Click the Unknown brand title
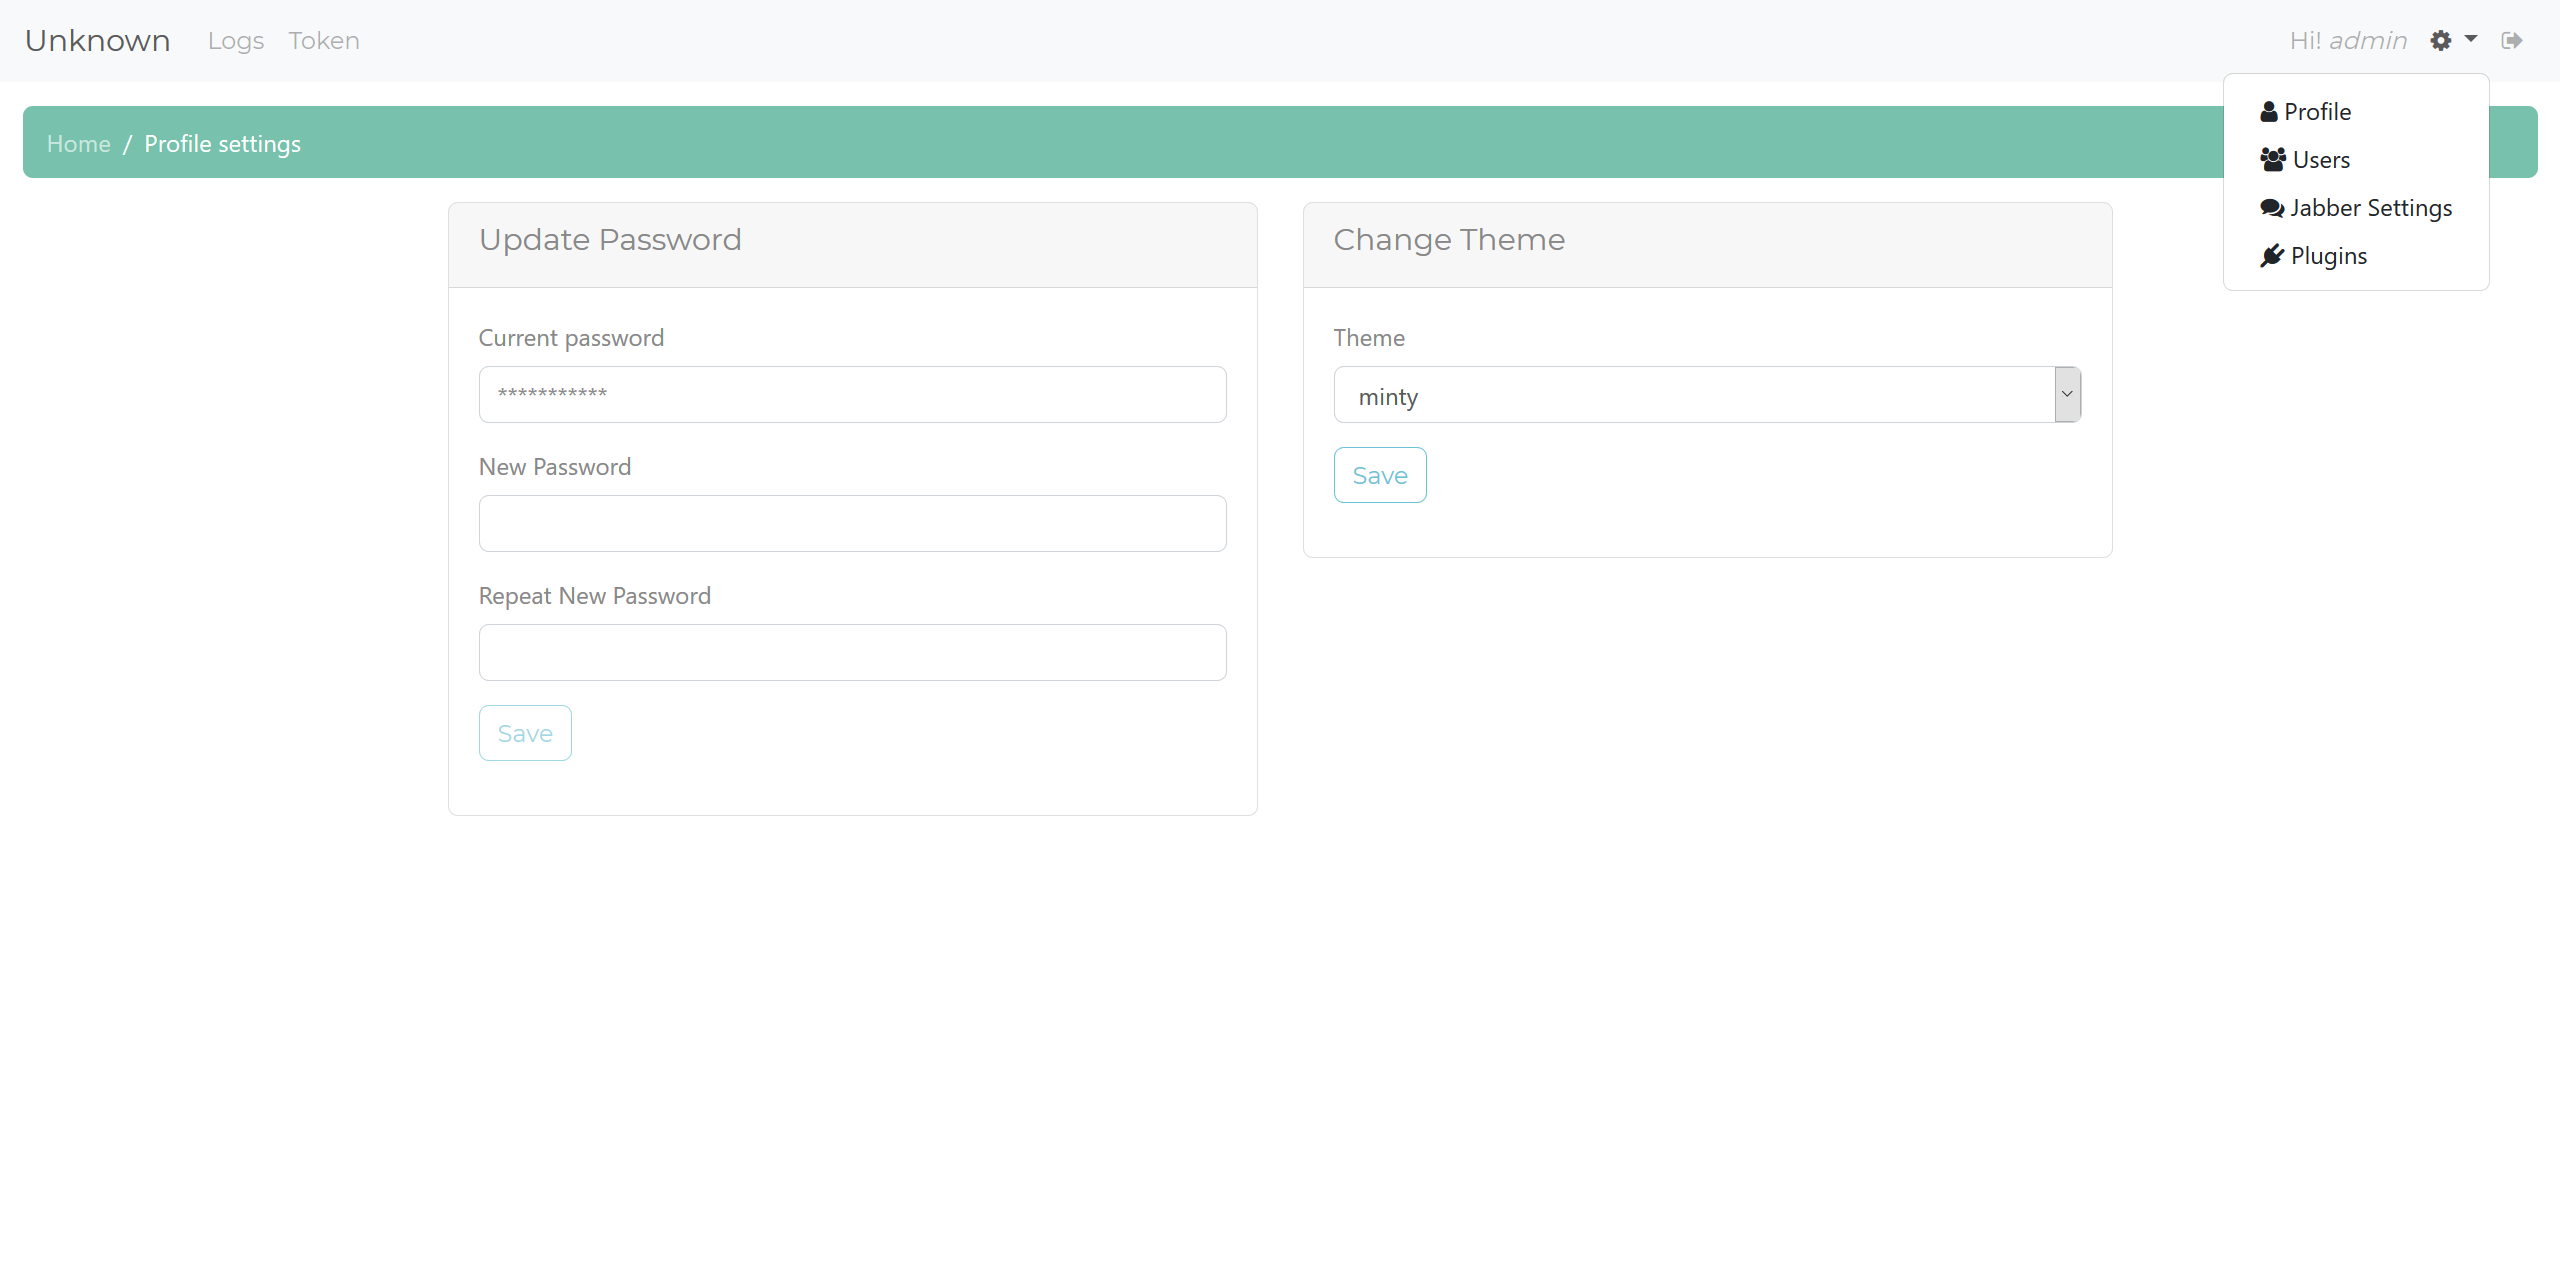 tap(98, 41)
